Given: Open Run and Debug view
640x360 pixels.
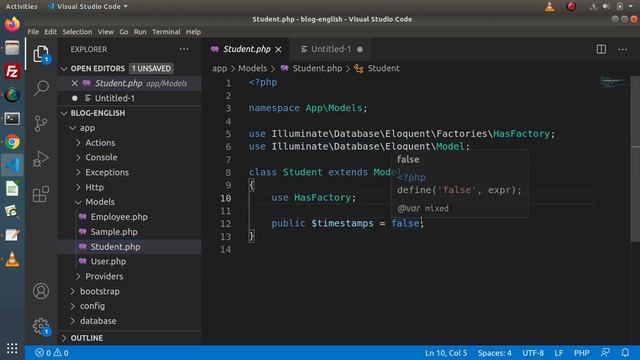Looking at the screenshot, I should [x=41, y=159].
